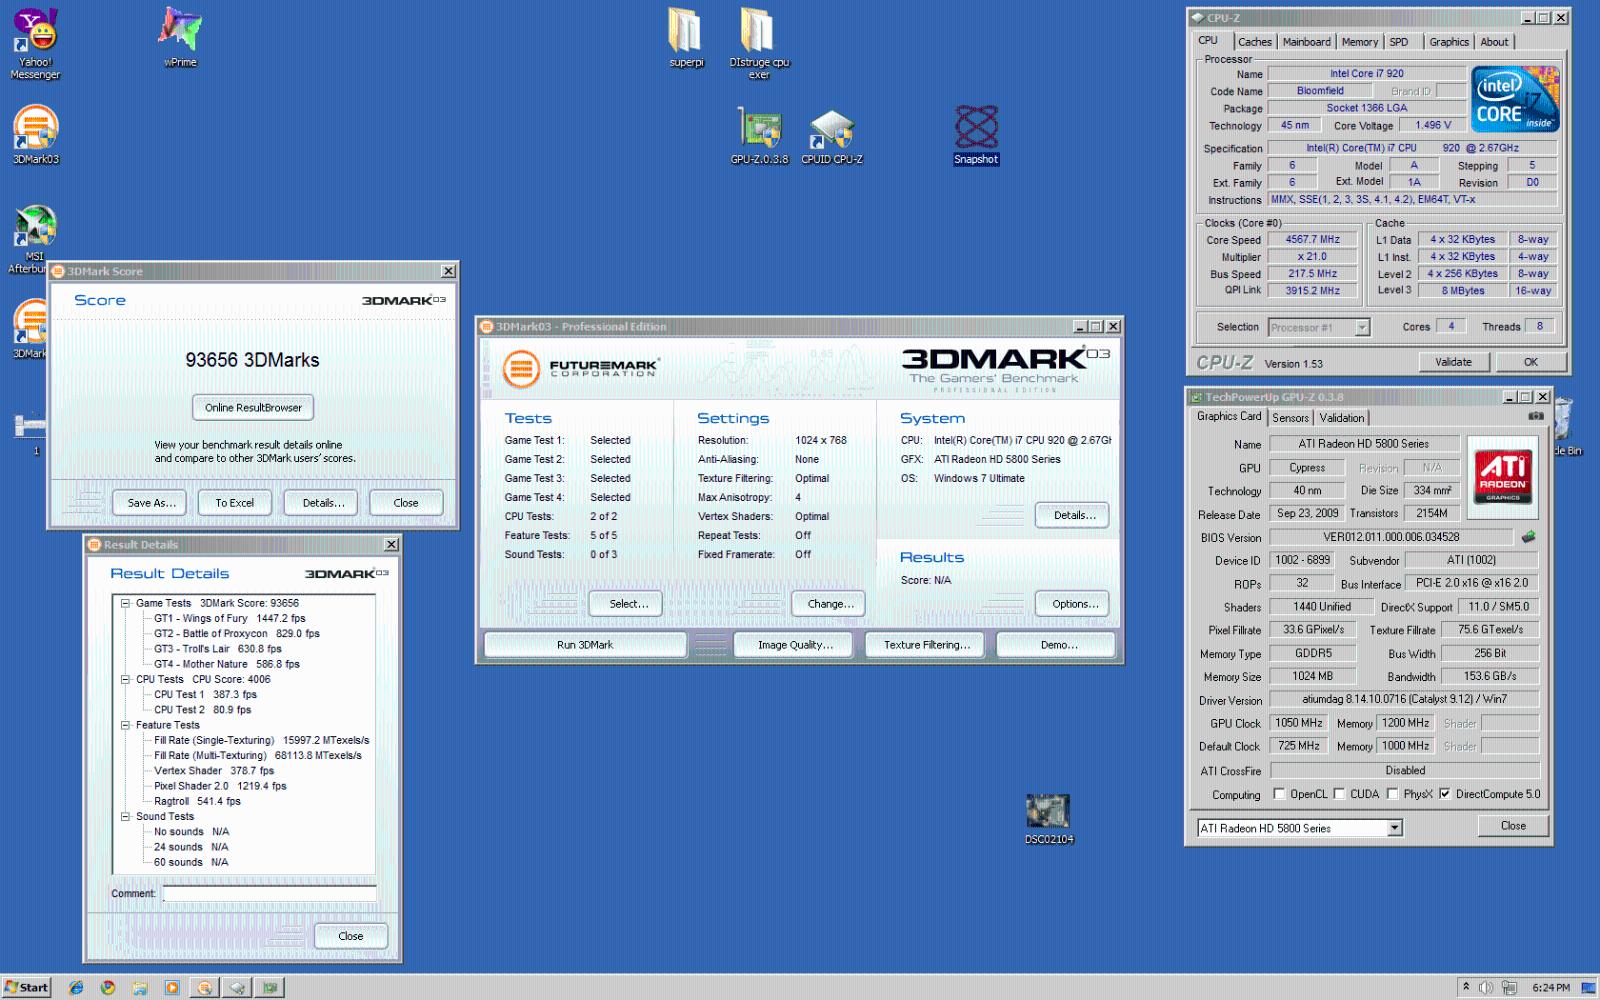Toggle the CUDA checkbox in GPU-Z
This screenshot has height=1000, width=1600.
tap(1339, 794)
